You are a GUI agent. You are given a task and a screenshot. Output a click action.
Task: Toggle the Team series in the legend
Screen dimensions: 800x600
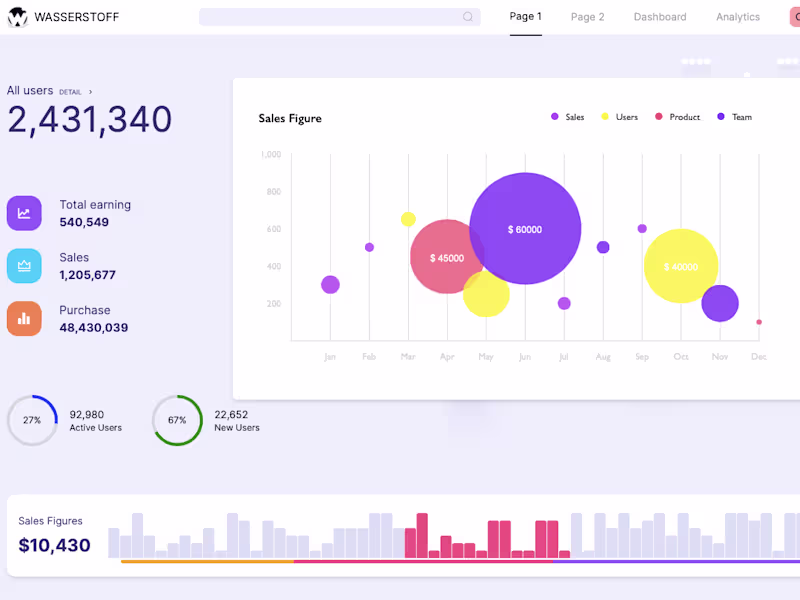(x=733, y=117)
